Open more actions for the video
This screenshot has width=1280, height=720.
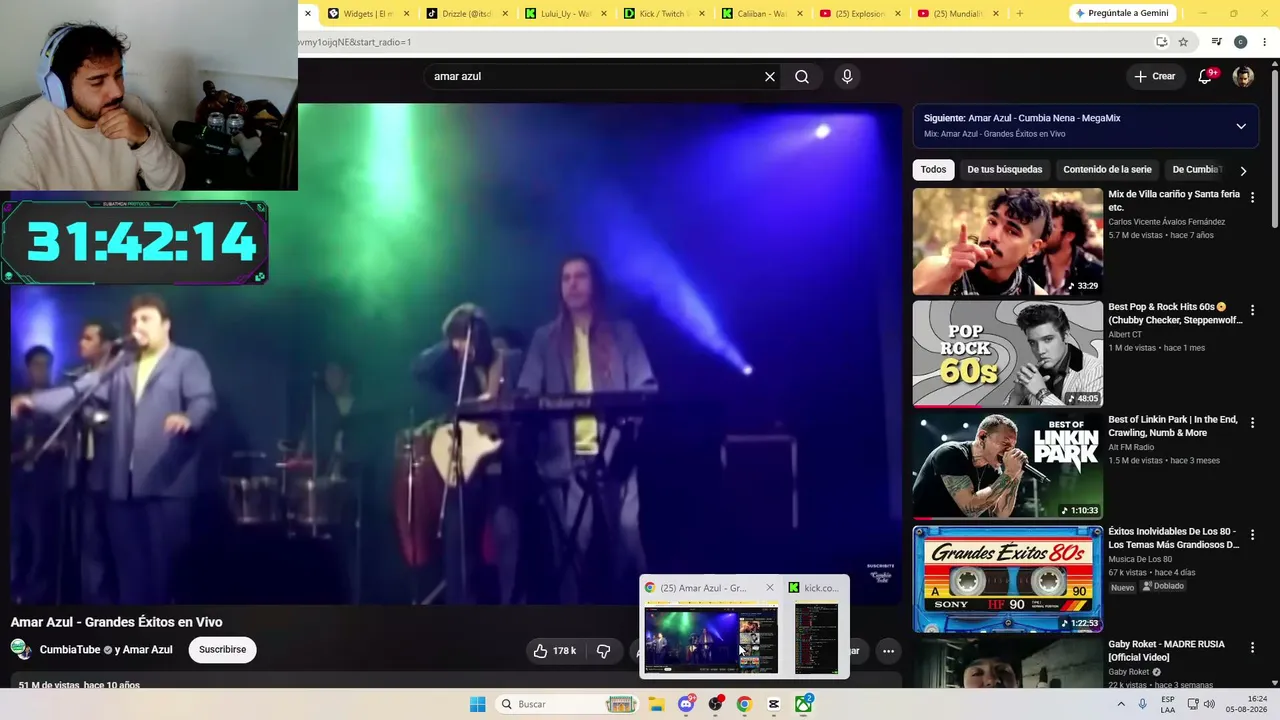tap(888, 651)
